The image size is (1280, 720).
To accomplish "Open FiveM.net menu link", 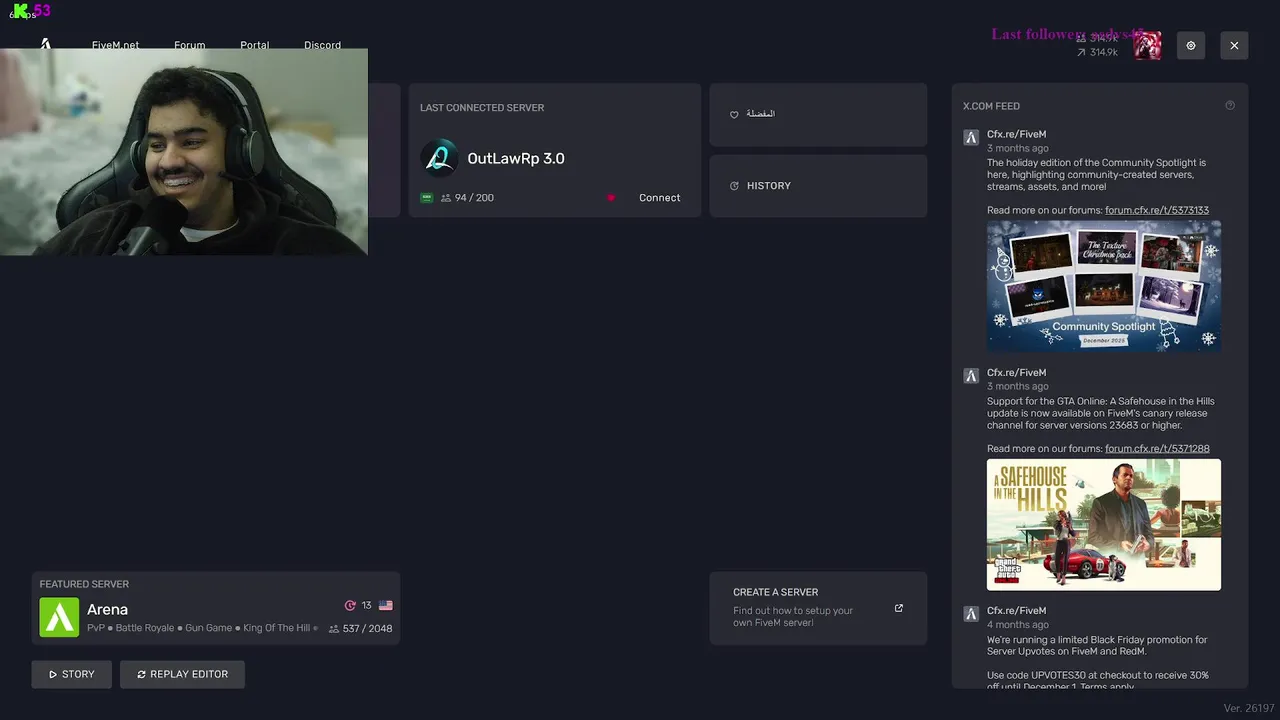I will coord(115,45).
